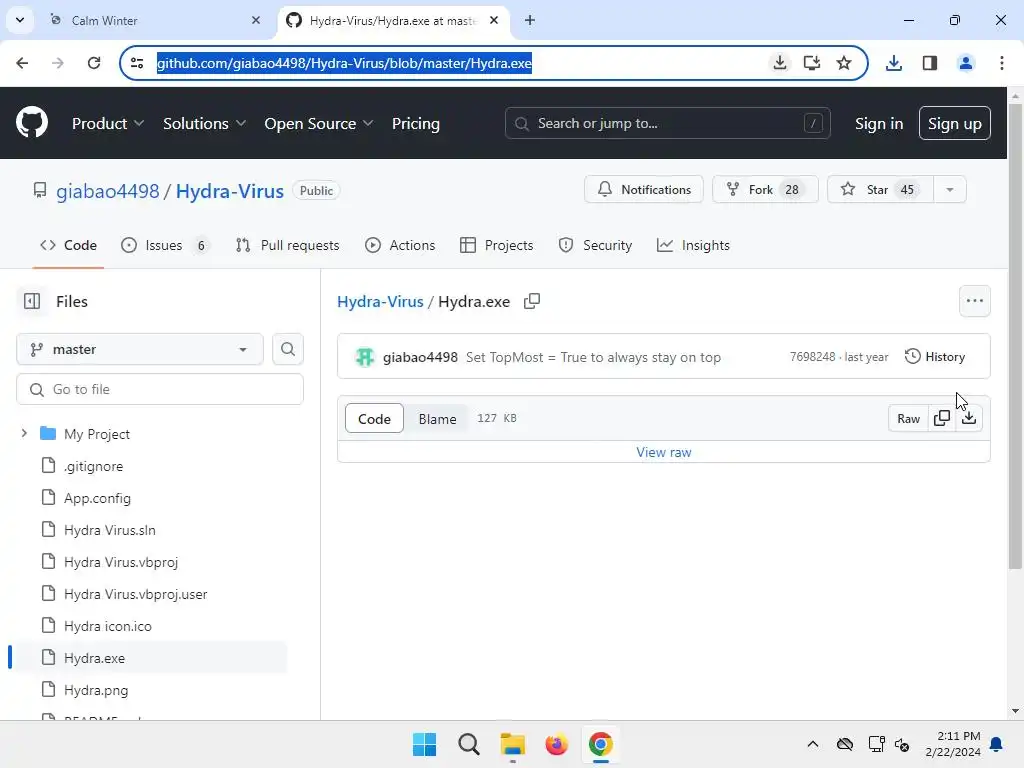Open tab search chevron in Chrome
The image size is (1024, 768).
point(20,20)
